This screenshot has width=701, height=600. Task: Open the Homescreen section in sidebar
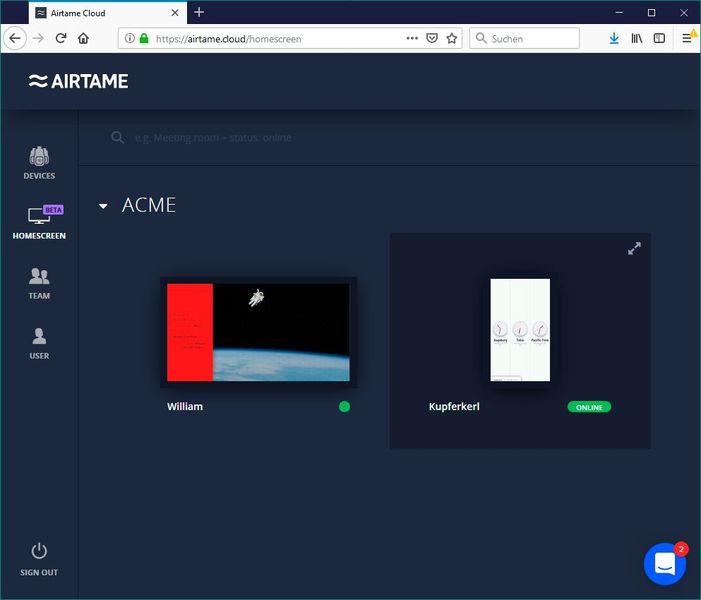tap(39, 222)
